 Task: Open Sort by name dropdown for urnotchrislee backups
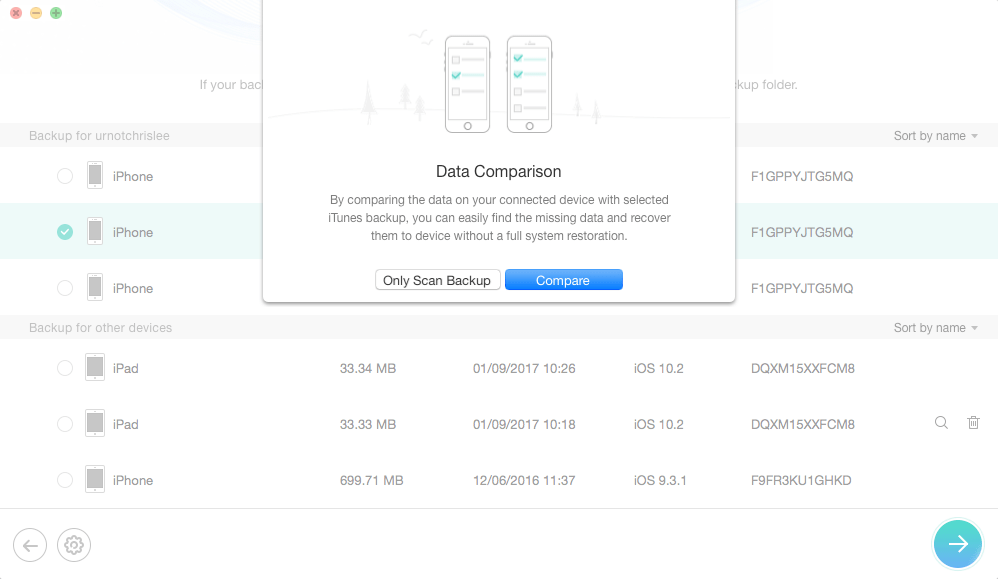click(935, 136)
